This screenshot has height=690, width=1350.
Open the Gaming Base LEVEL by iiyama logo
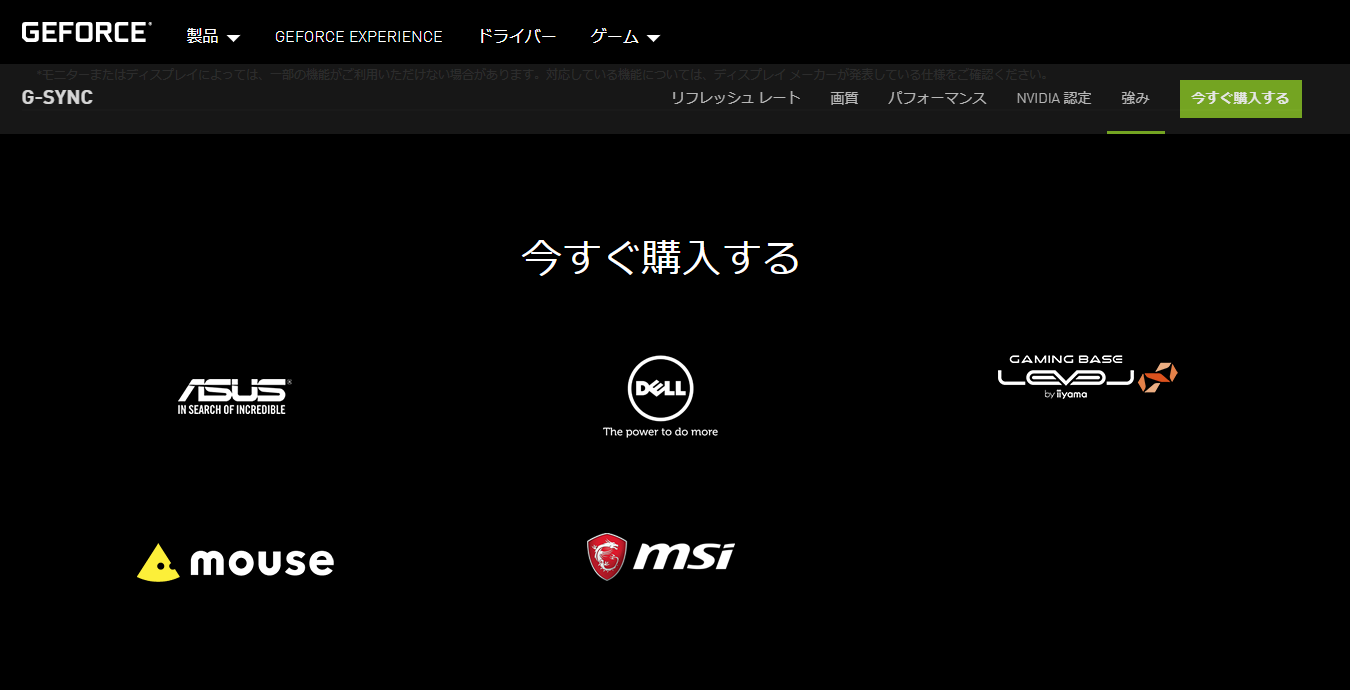coord(1087,376)
